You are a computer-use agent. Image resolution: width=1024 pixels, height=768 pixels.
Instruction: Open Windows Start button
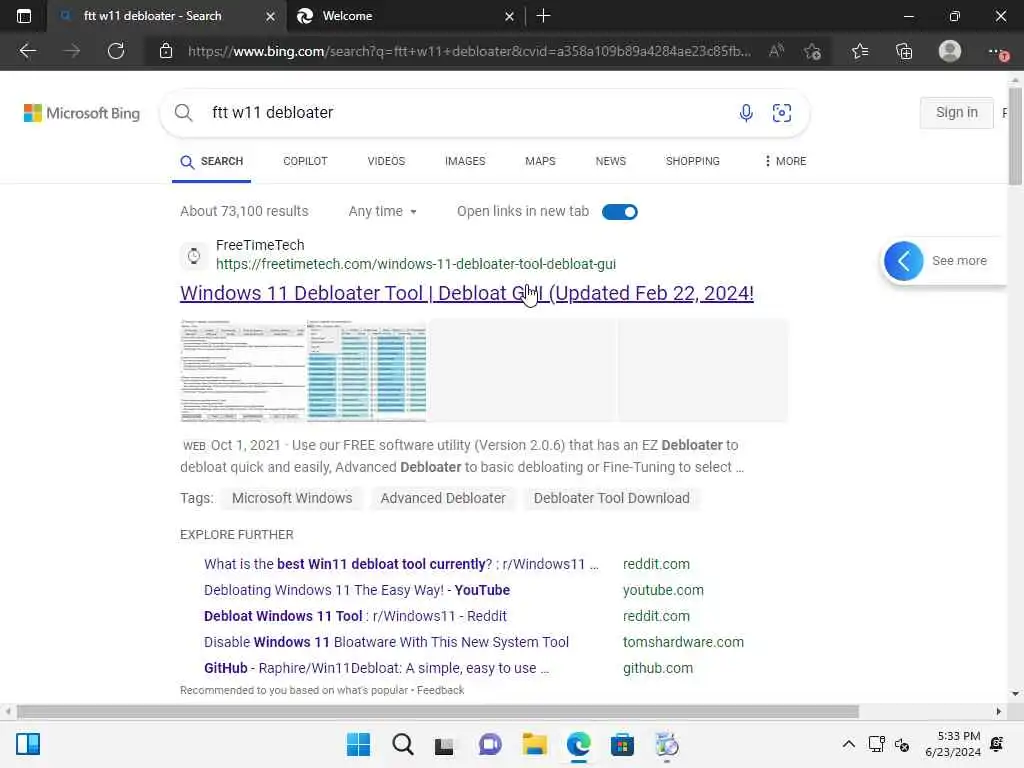coord(358,744)
